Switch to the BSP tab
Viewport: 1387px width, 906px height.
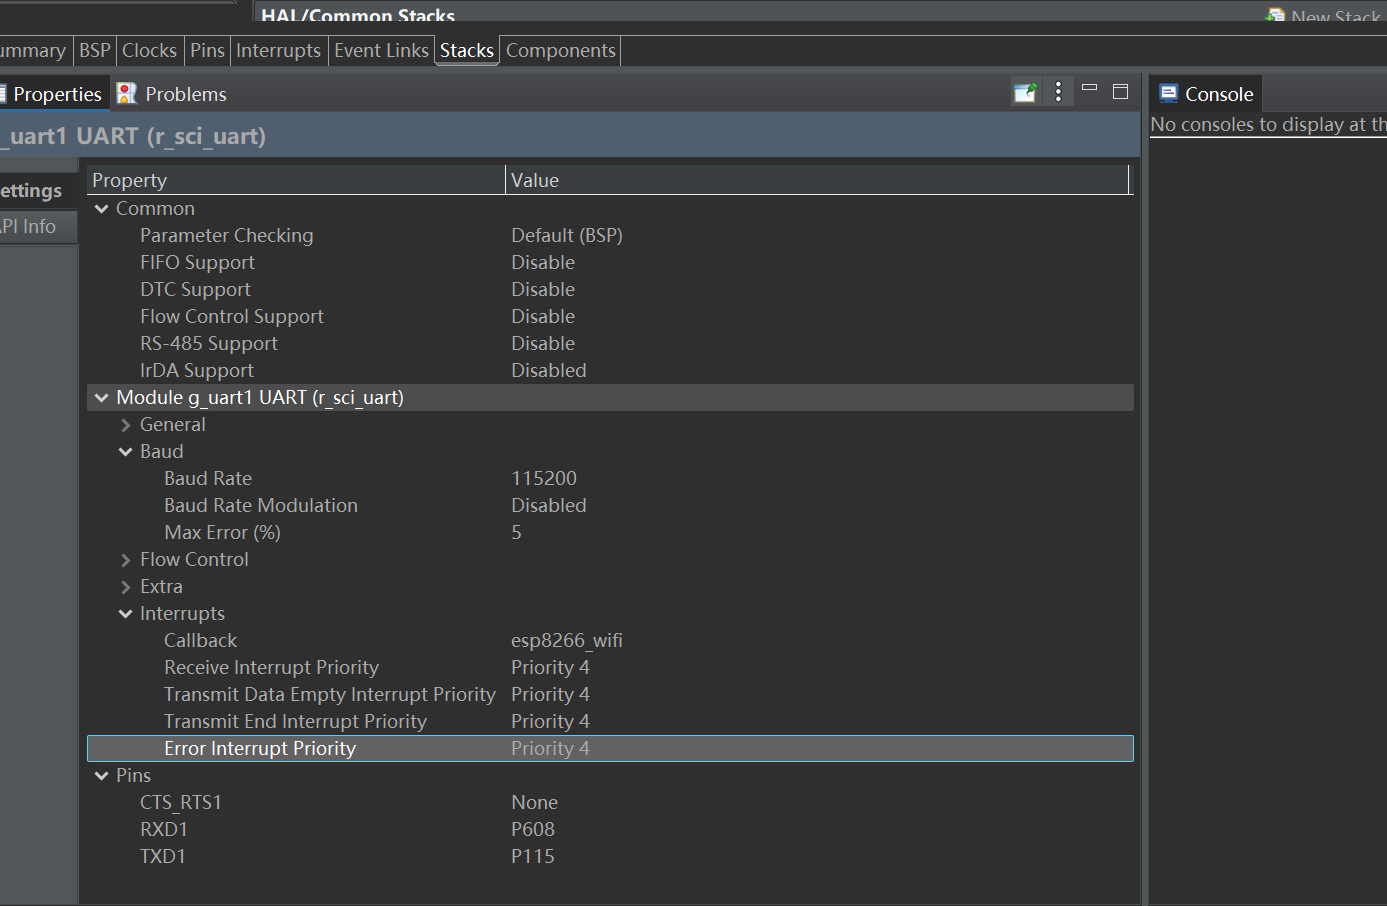coord(95,51)
